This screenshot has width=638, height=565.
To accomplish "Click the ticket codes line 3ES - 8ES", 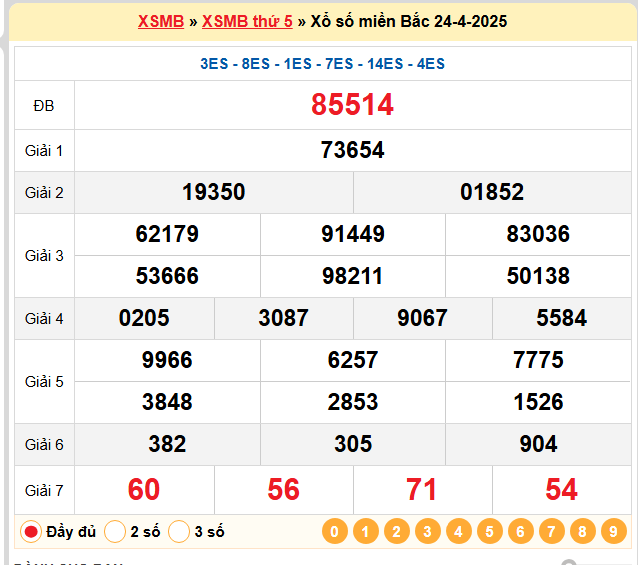I will click(322, 64).
